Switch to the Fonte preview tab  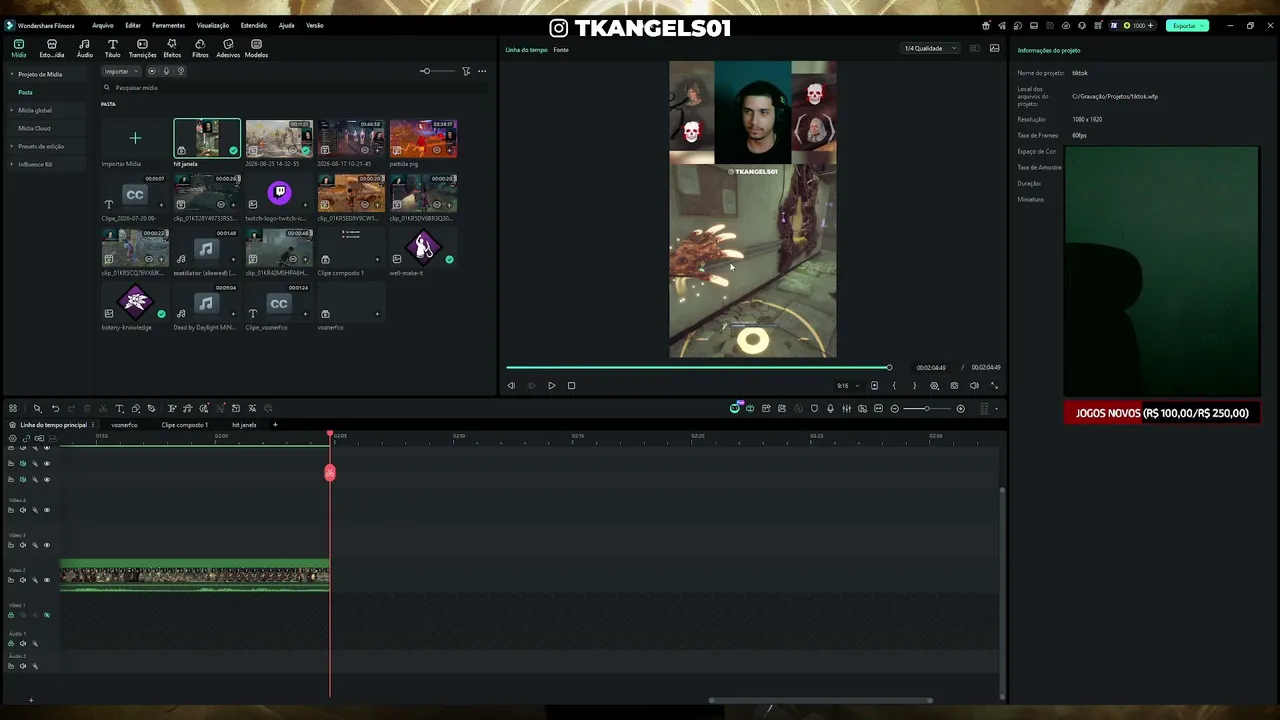pyautogui.click(x=561, y=49)
